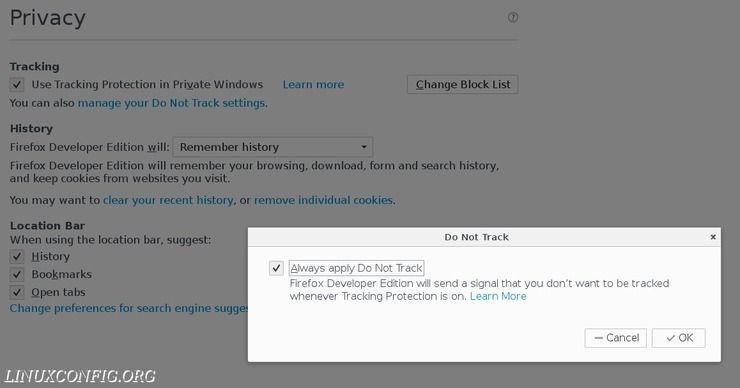The height and width of the screenshot is (388, 740).
Task: Click the Always apply Do Not Track label
Action: (x=356, y=268)
